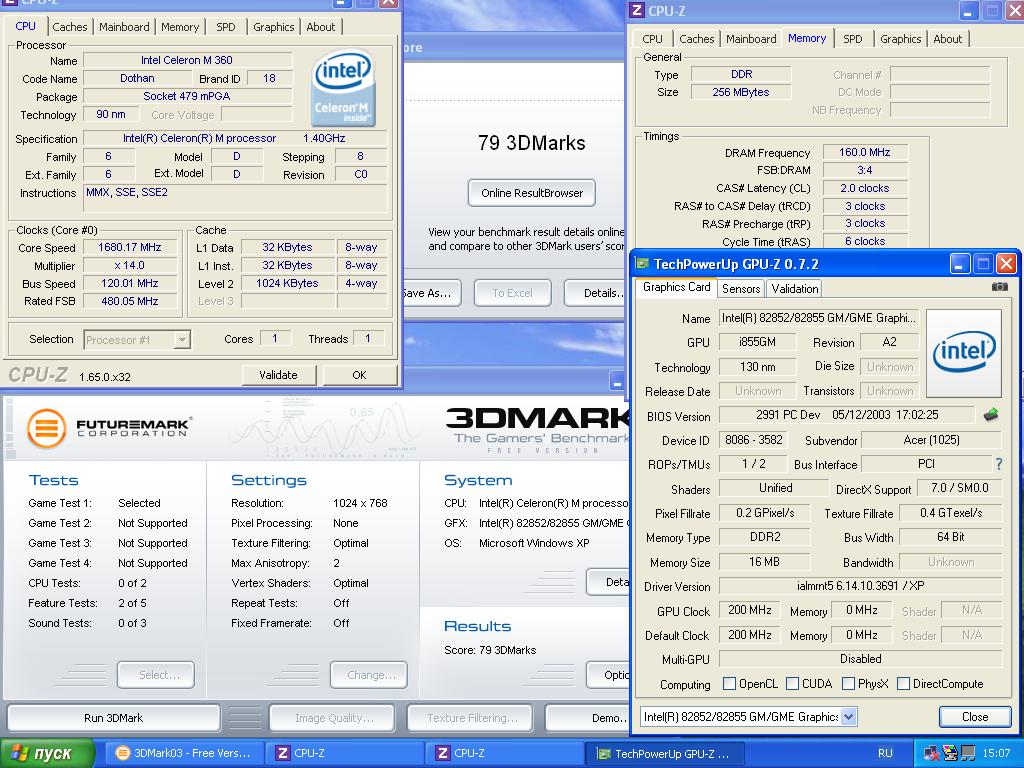The image size is (1024, 768).
Task: Click the Run 3DMark button
Action: coord(114,718)
